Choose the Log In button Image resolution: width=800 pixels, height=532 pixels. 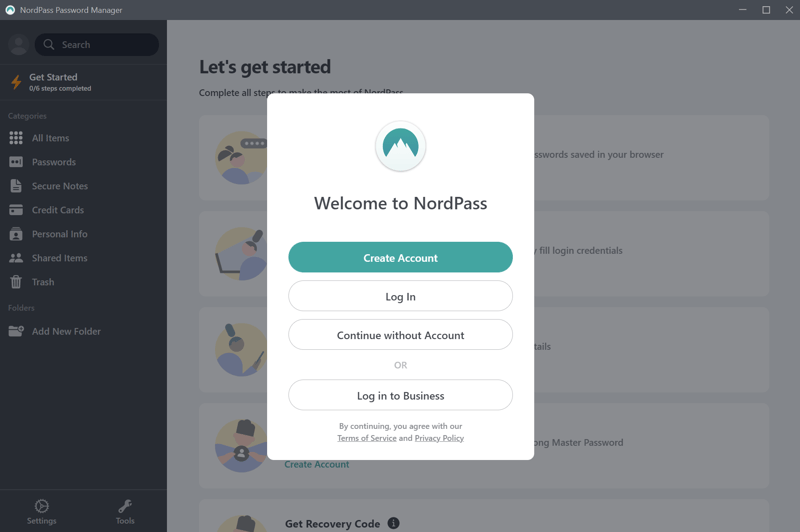click(400, 296)
